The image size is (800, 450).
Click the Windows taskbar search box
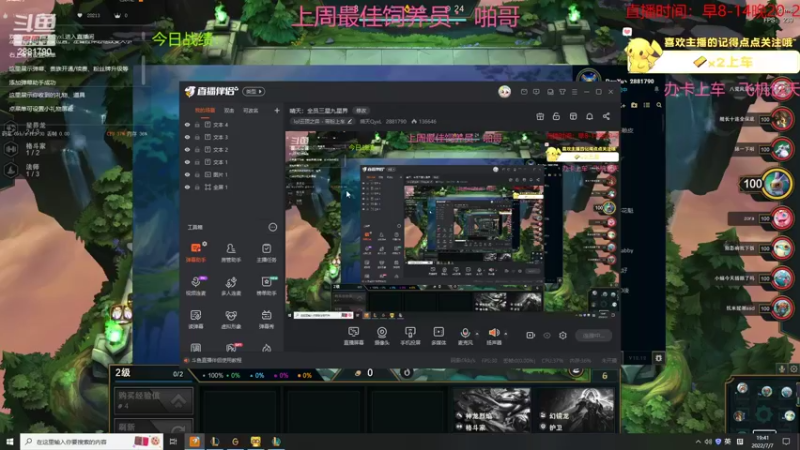click(x=91, y=441)
